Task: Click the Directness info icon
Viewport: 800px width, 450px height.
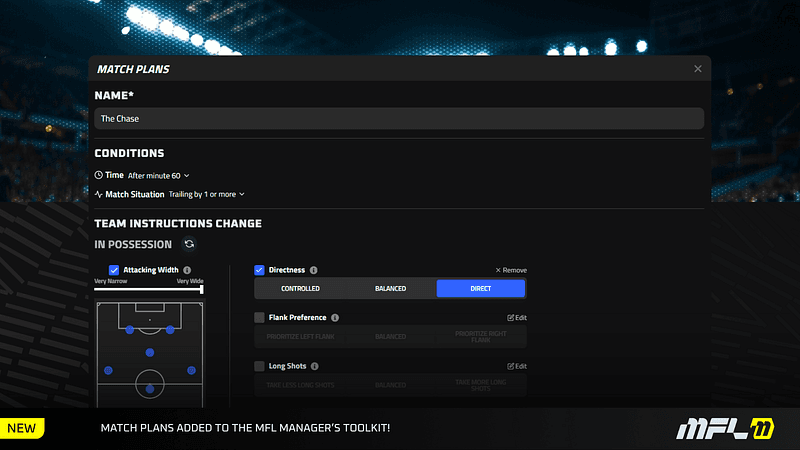Action: [x=314, y=270]
